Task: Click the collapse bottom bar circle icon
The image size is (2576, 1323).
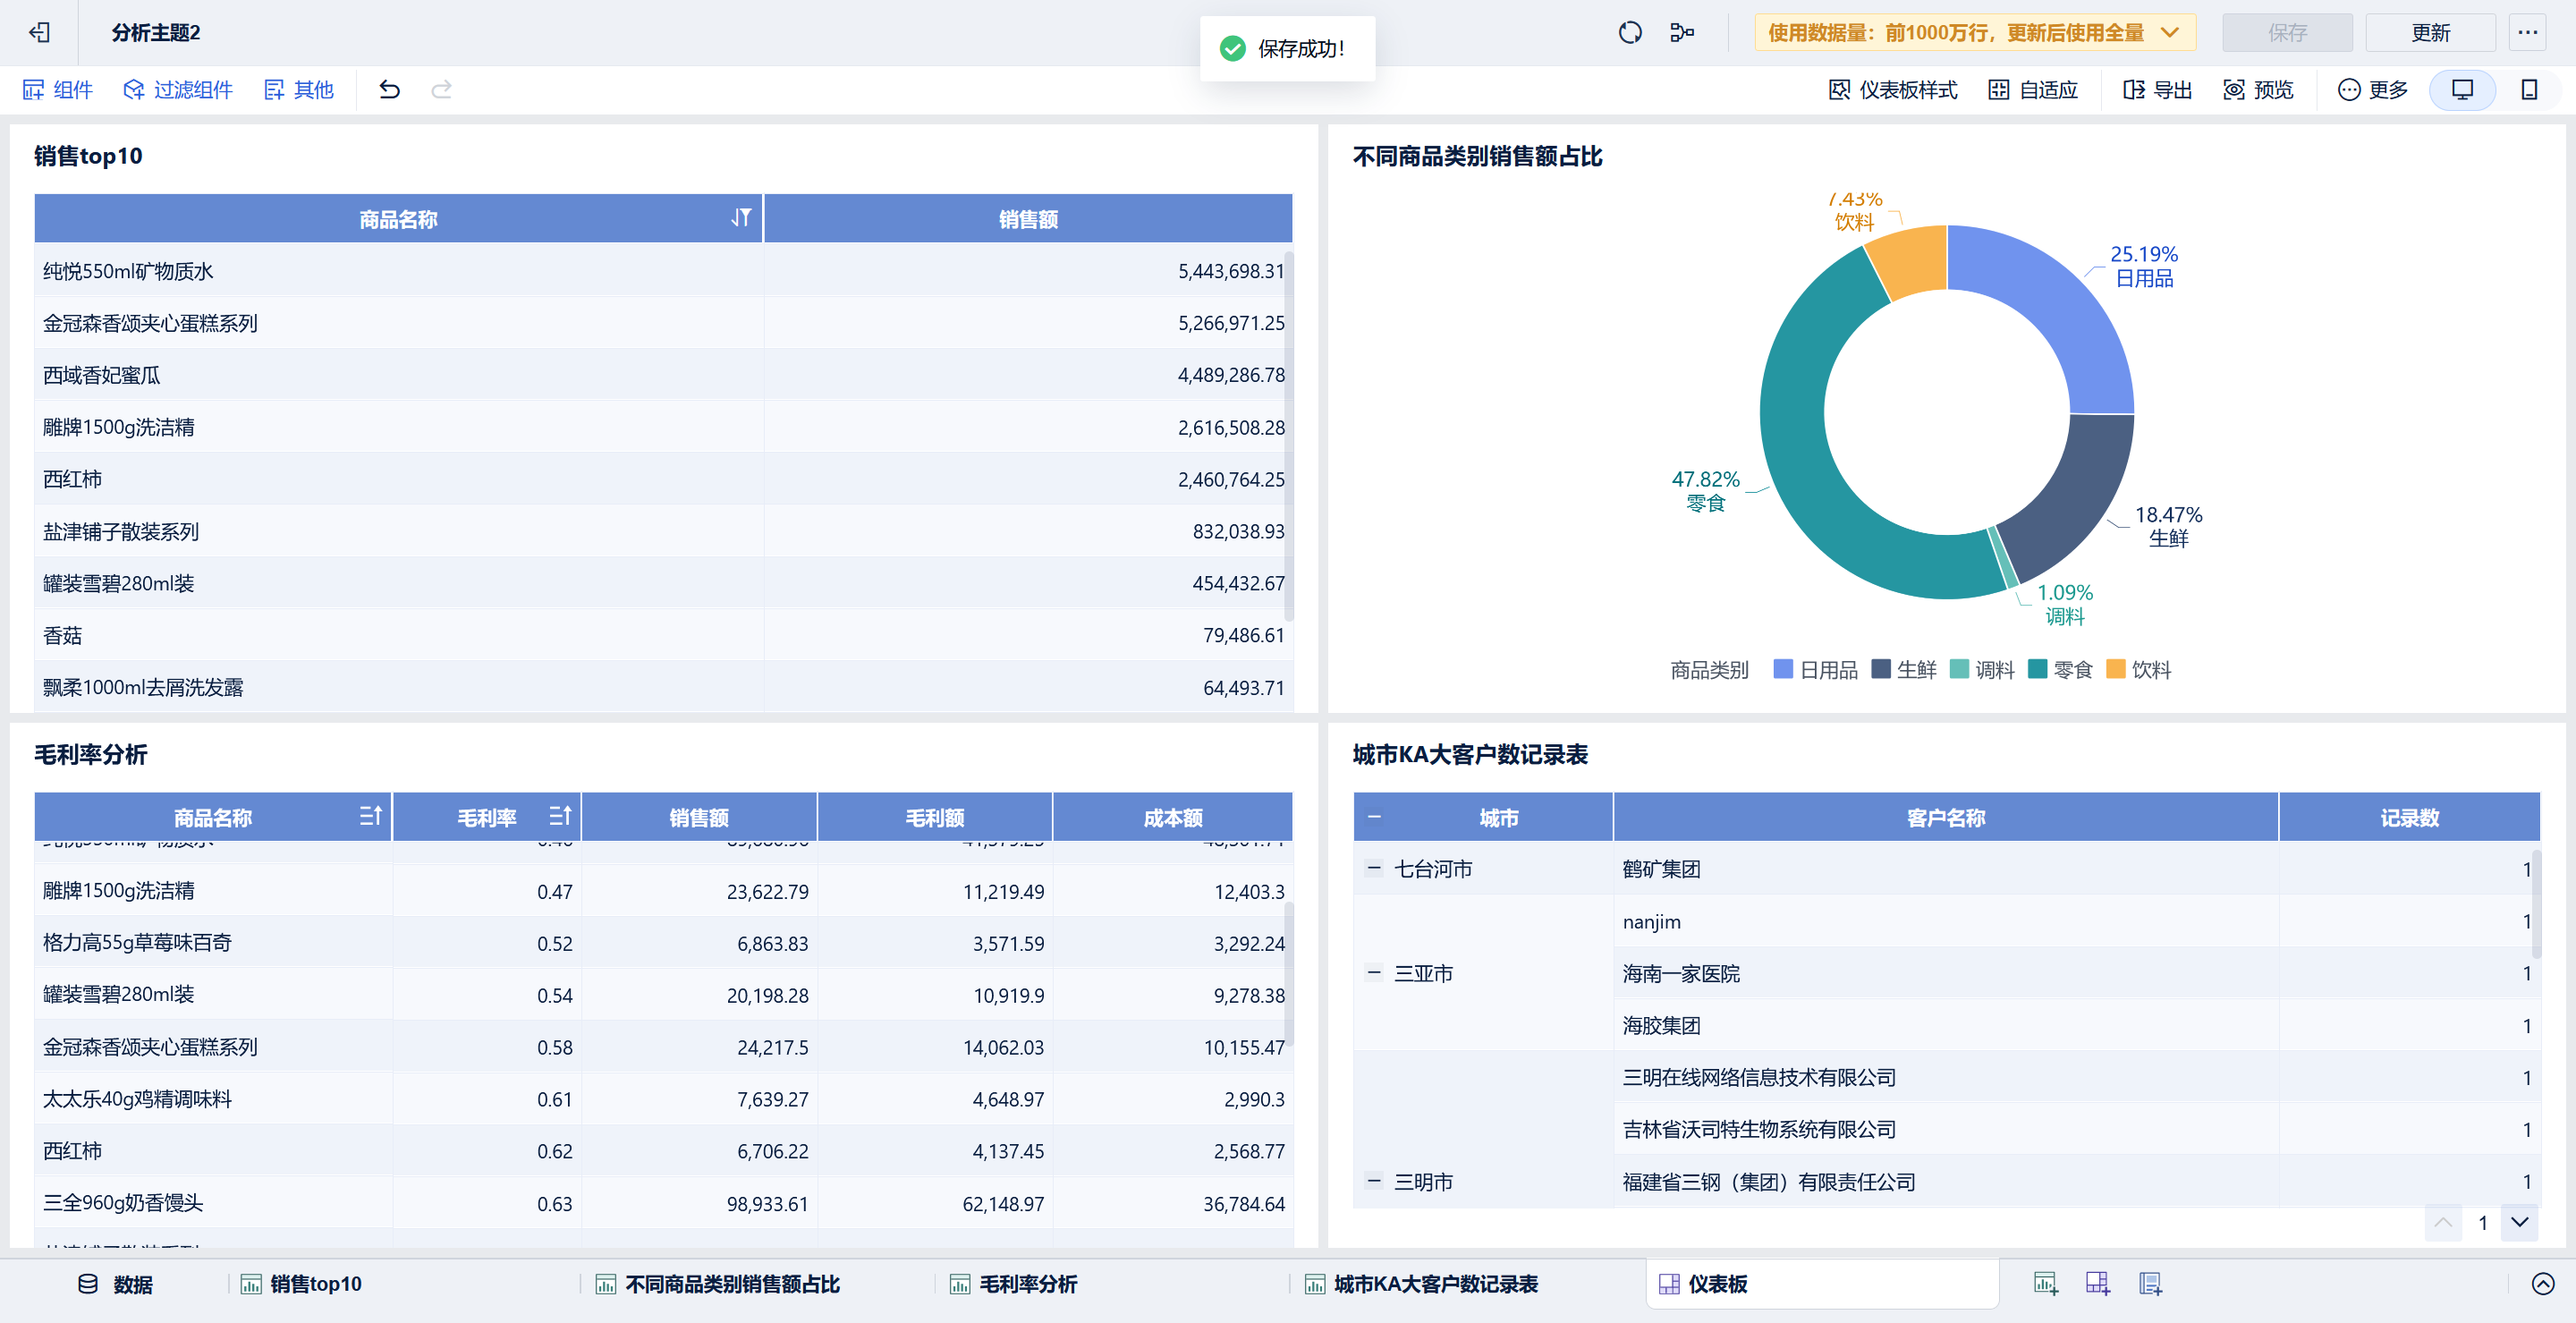Action: (x=2542, y=1283)
